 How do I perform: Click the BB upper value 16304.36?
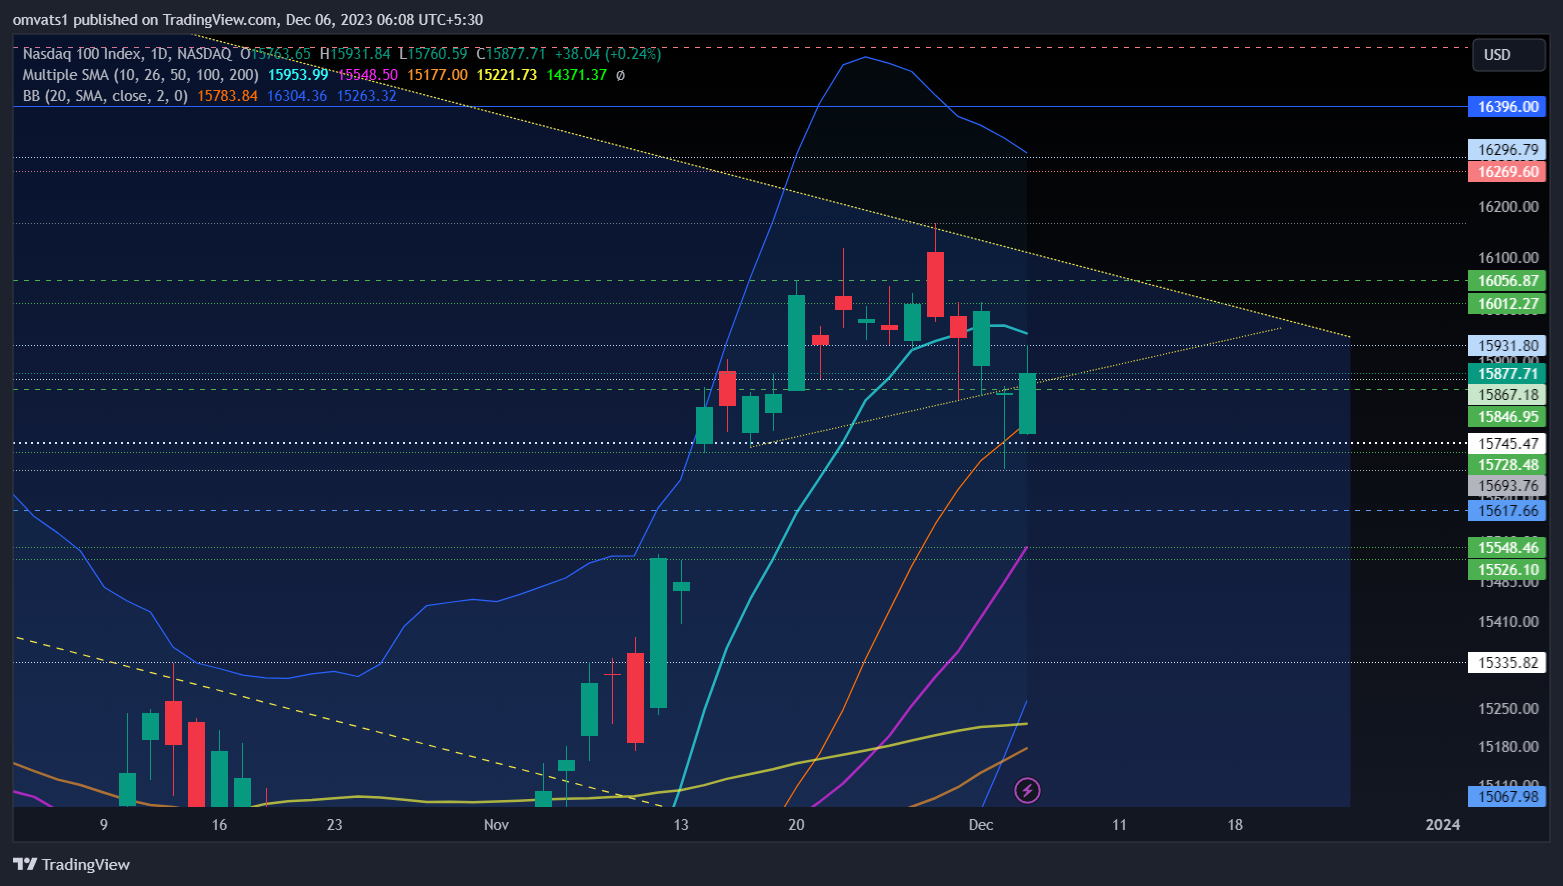297,96
